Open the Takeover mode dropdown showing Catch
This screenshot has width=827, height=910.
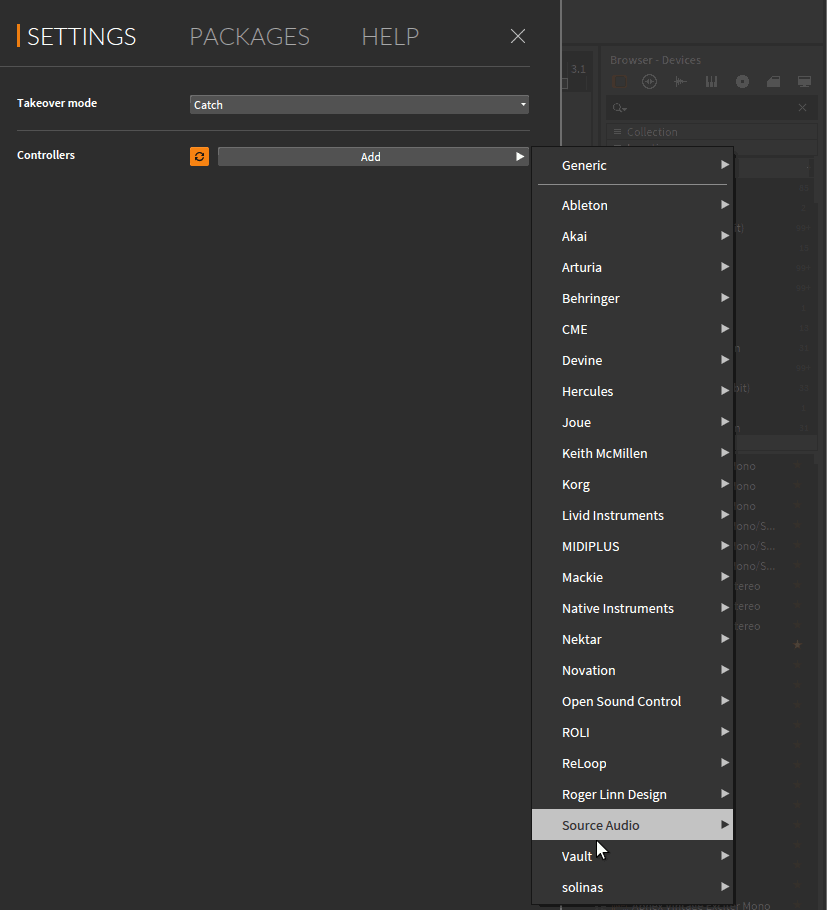coord(359,104)
